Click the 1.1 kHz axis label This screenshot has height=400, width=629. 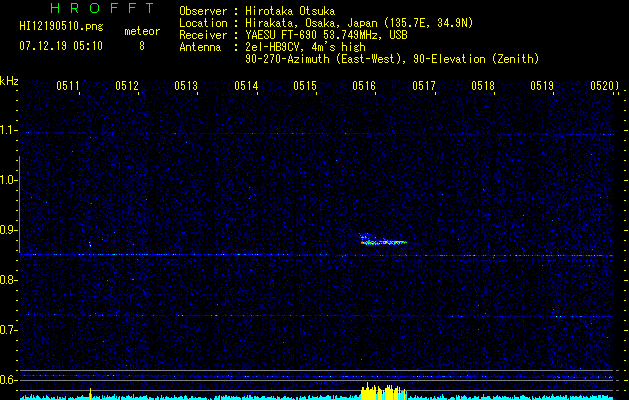coord(8,130)
